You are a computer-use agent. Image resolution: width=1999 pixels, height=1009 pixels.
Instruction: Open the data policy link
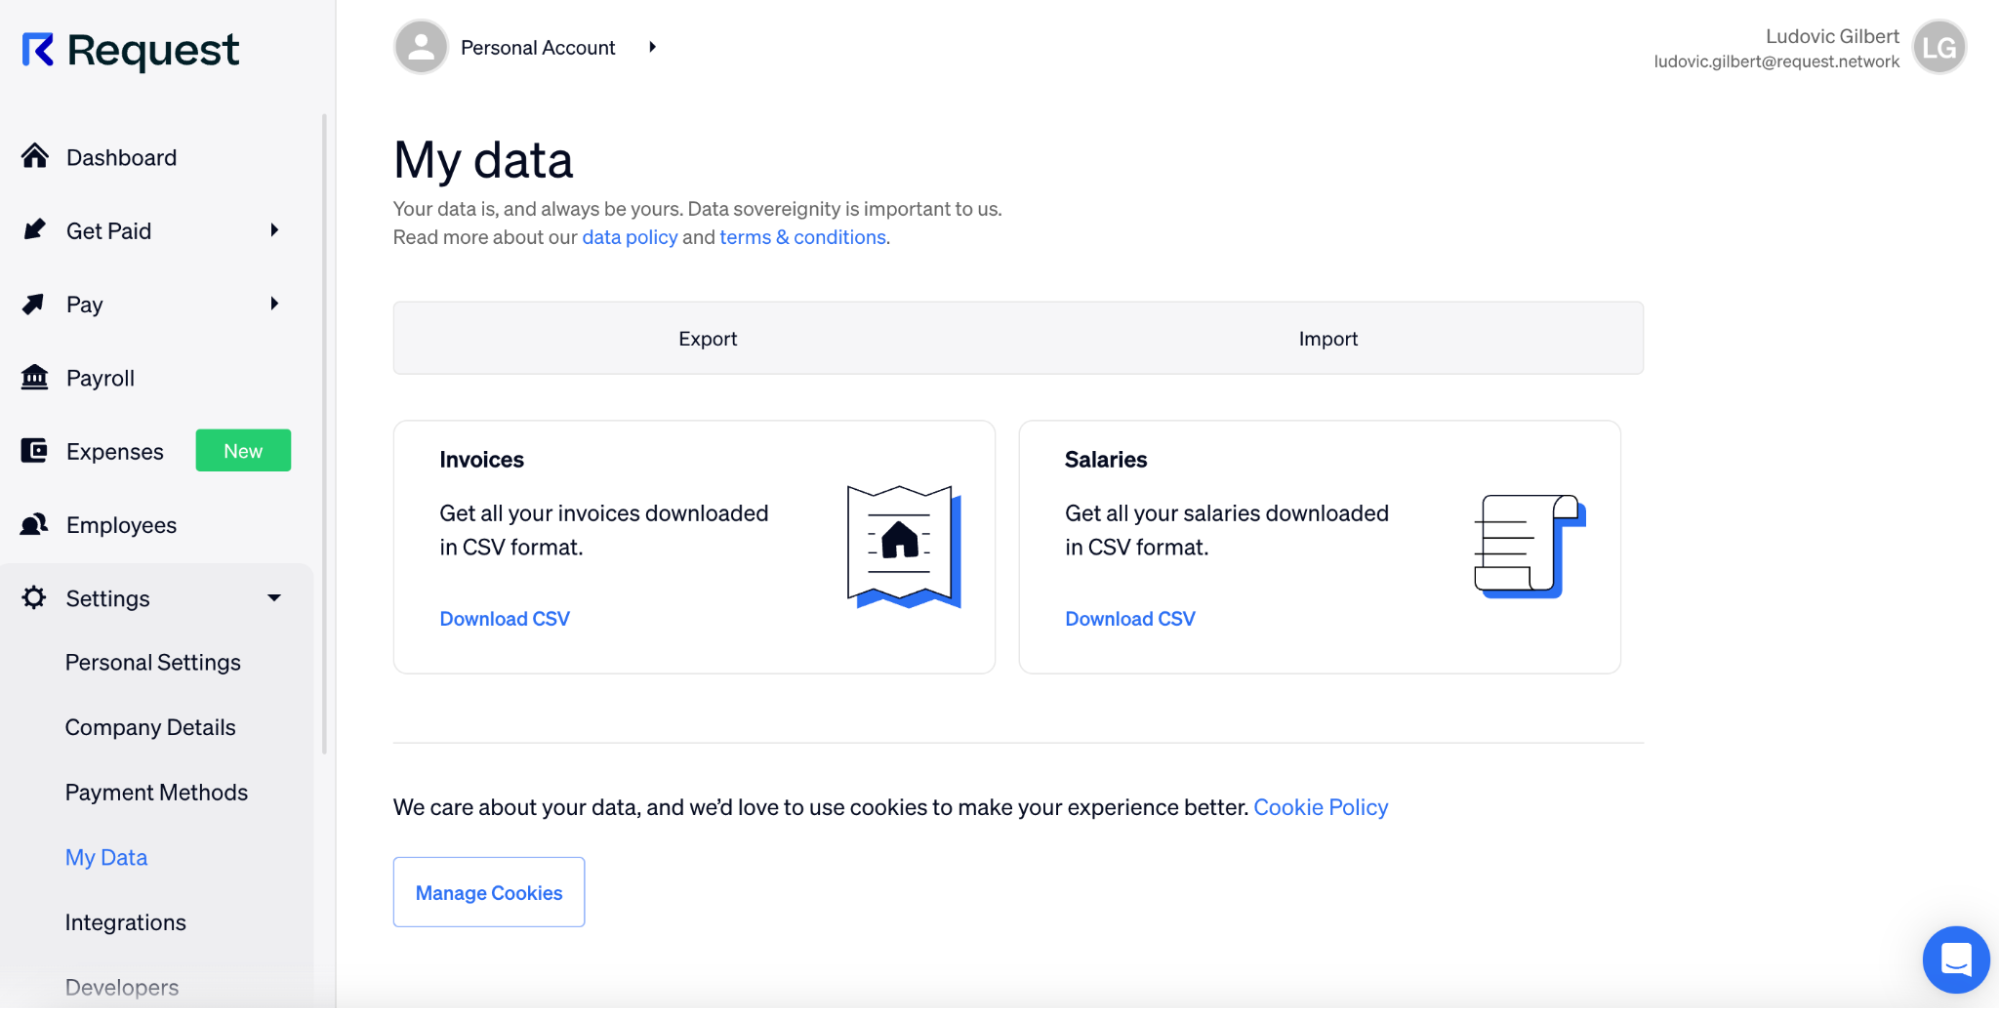[x=629, y=237]
